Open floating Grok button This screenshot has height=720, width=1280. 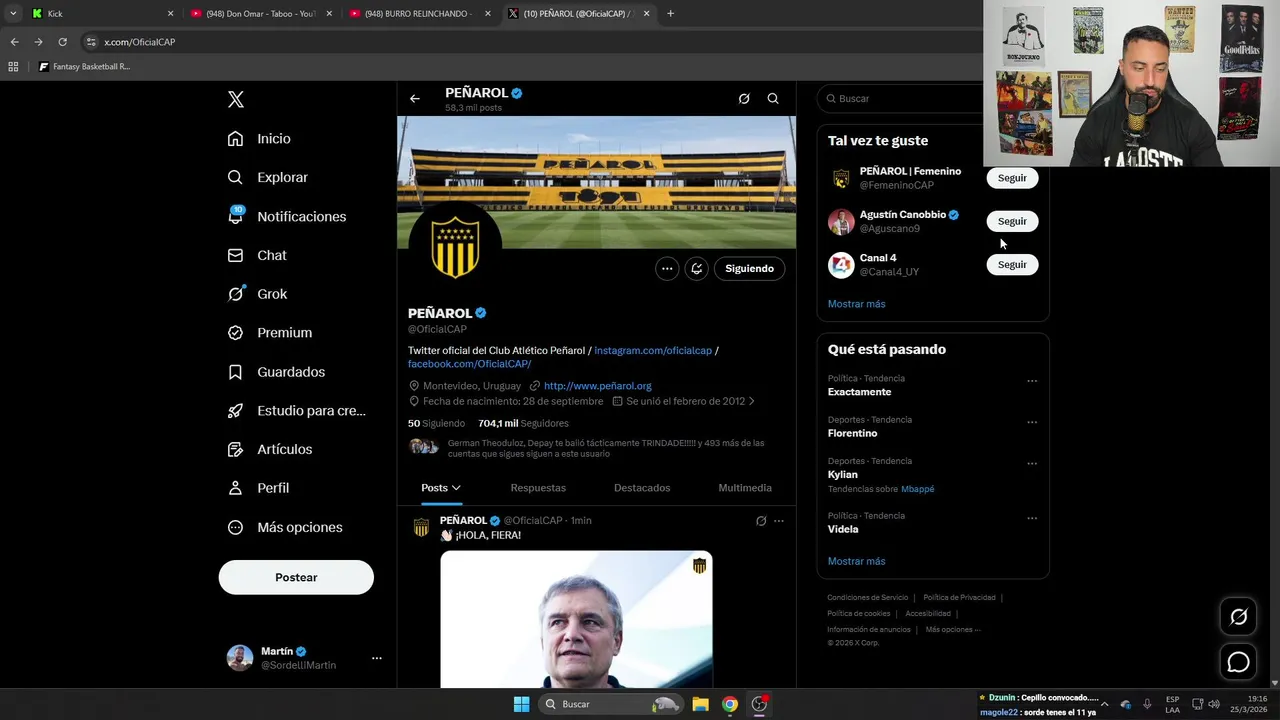(1238, 617)
